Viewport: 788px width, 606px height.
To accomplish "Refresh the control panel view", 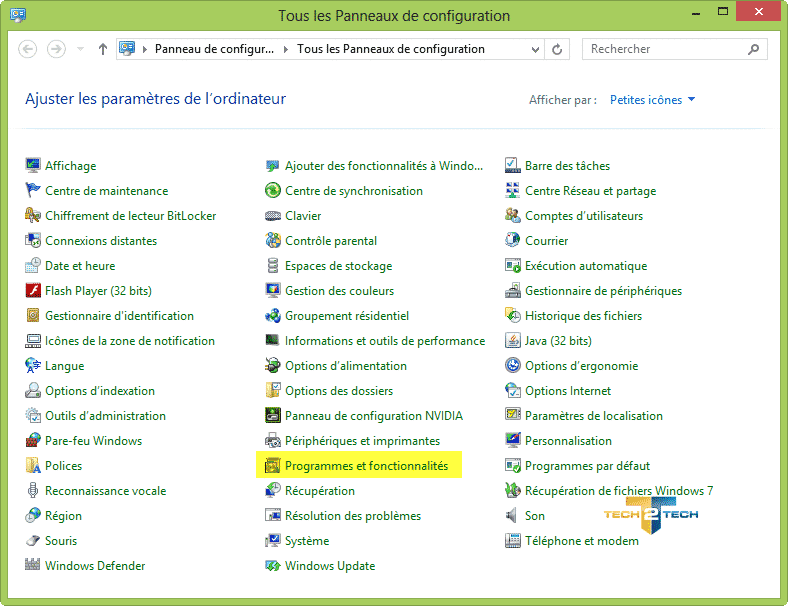I will pos(557,49).
